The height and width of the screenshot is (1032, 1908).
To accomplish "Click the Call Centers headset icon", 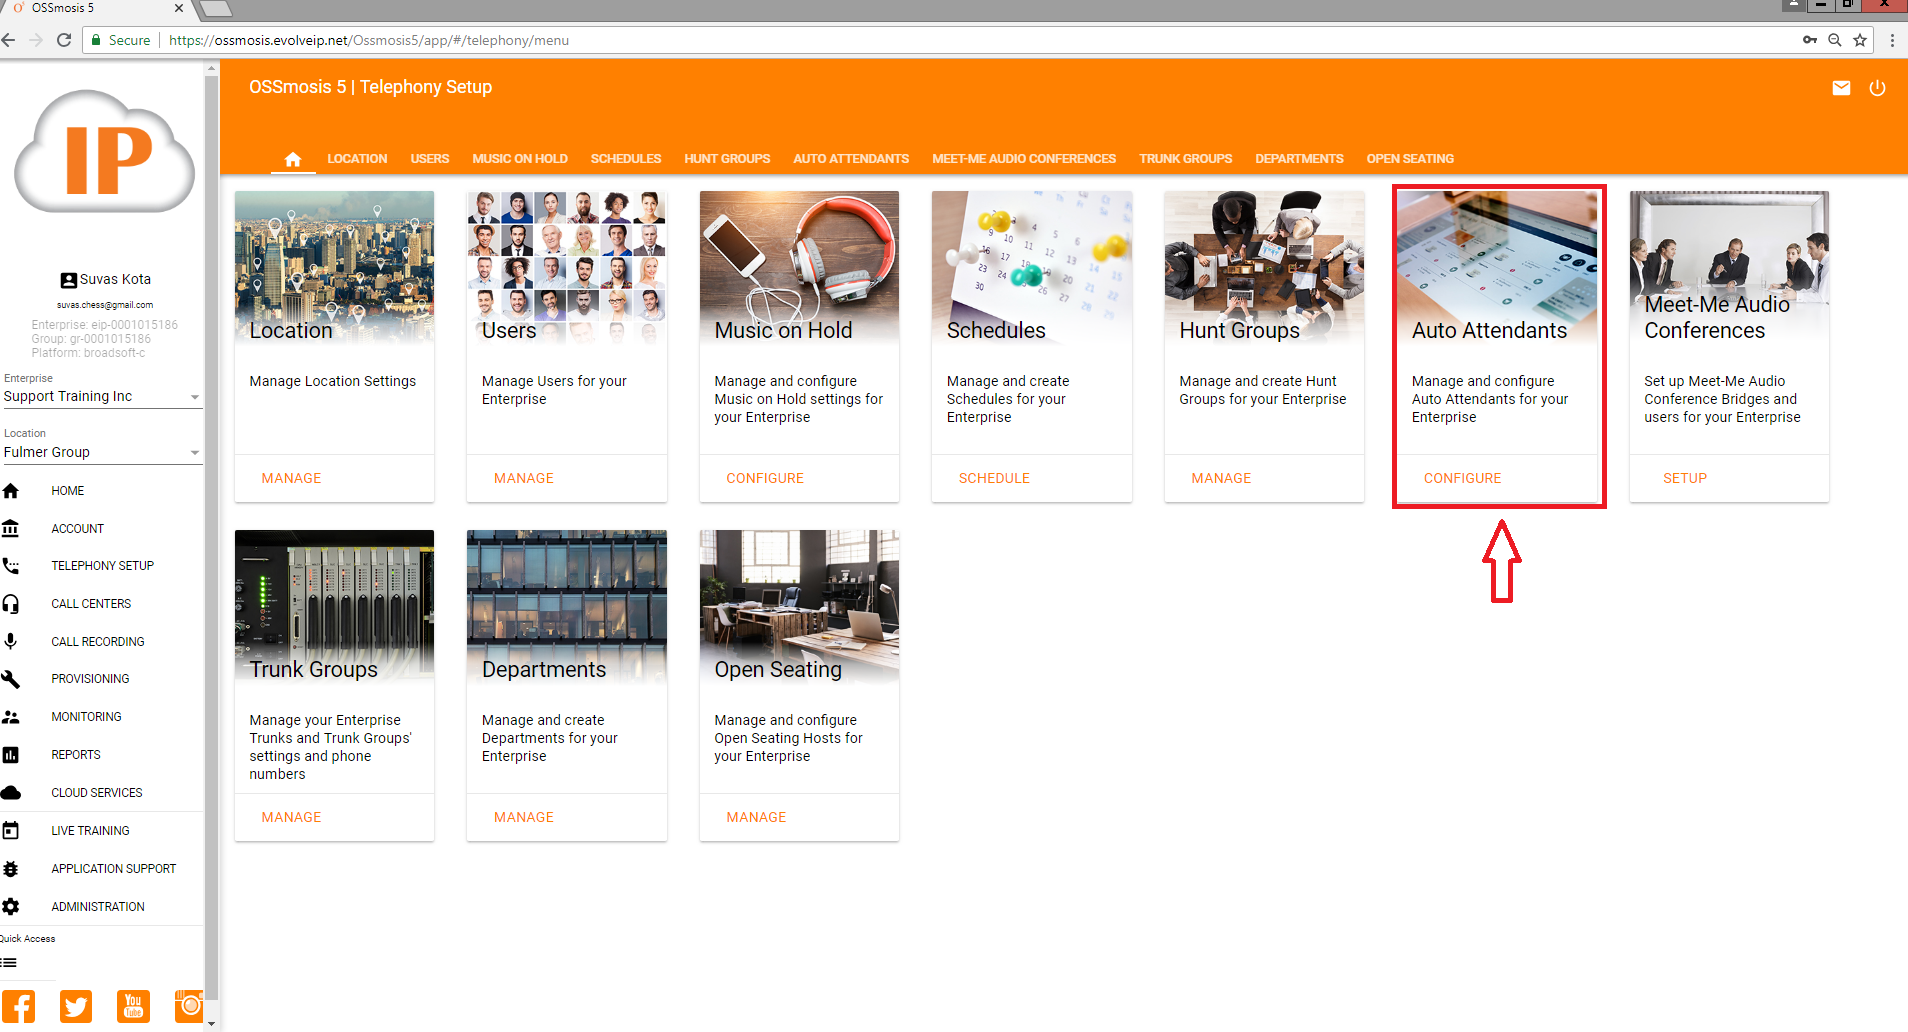I will click(x=11, y=604).
